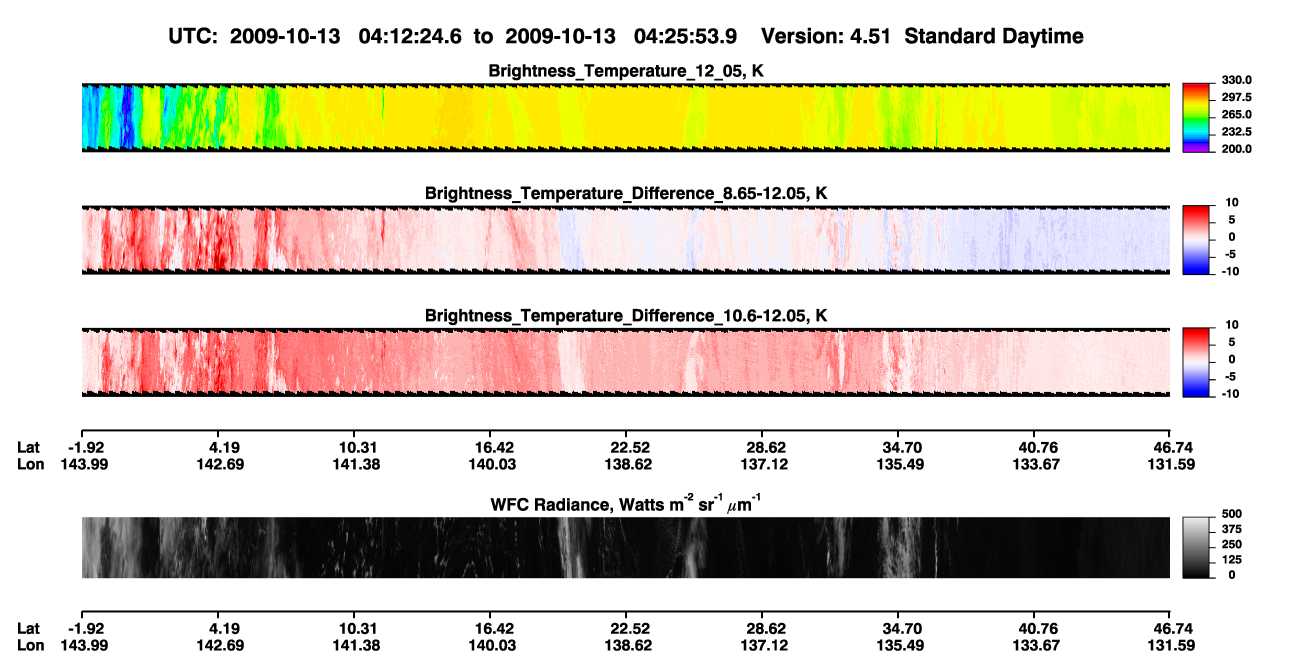Click the rainbow color bar for Brightness Temperature
This screenshot has width=1300, height=667.
pos(1195,117)
